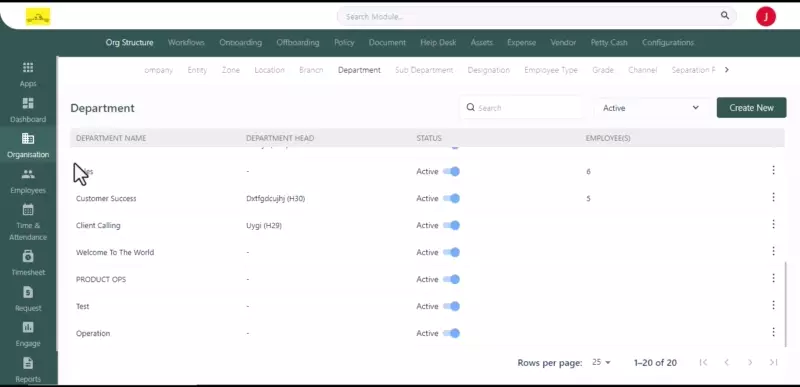This screenshot has width=800, height=387.
Task: Open the Request sidebar icon
Action: (x=28, y=292)
